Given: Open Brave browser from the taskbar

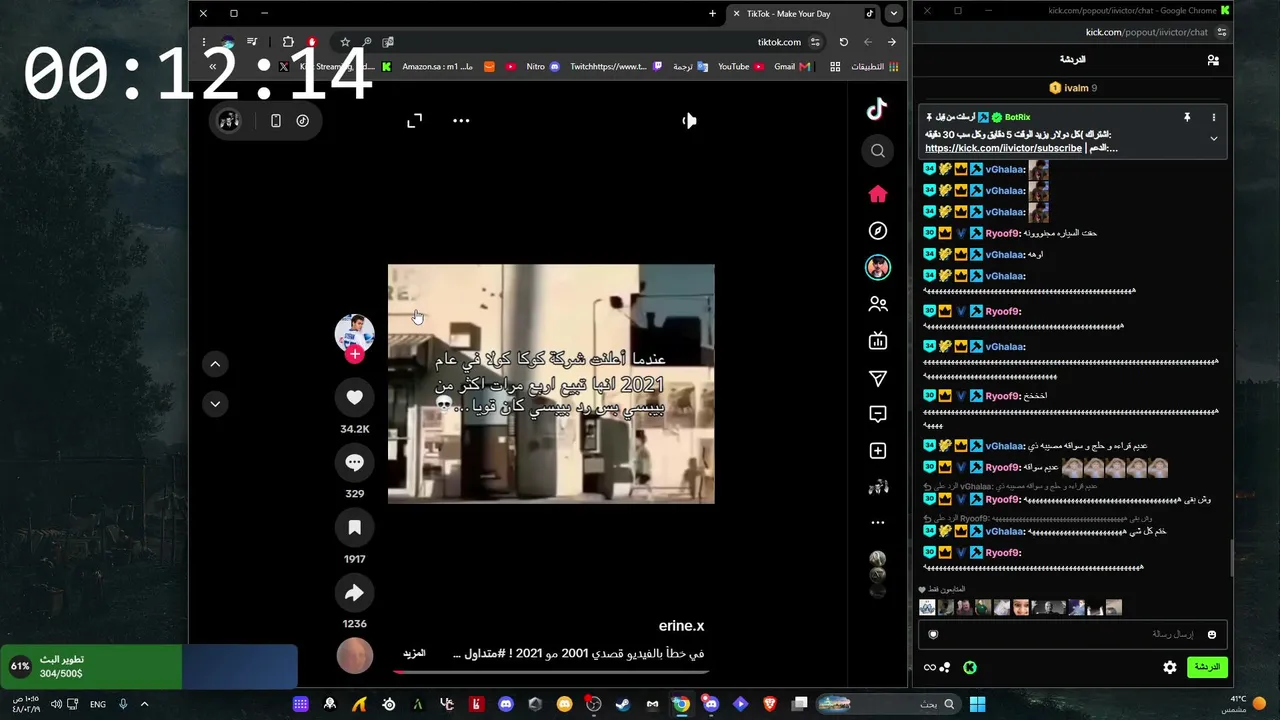Looking at the screenshot, I should (769, 704).
